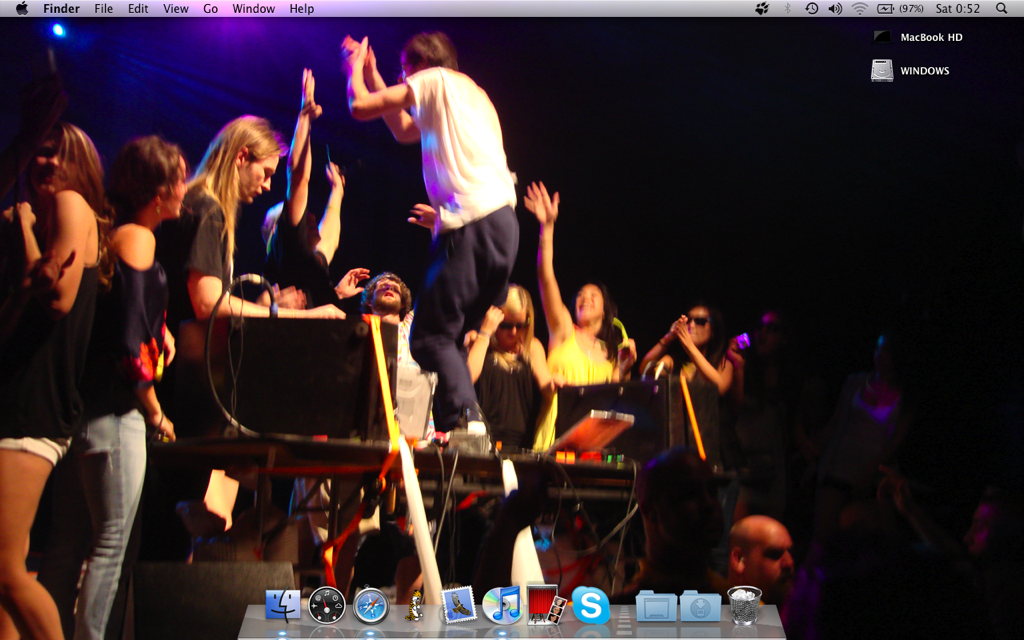Open the Trash in the Dock

click(744, 605)
